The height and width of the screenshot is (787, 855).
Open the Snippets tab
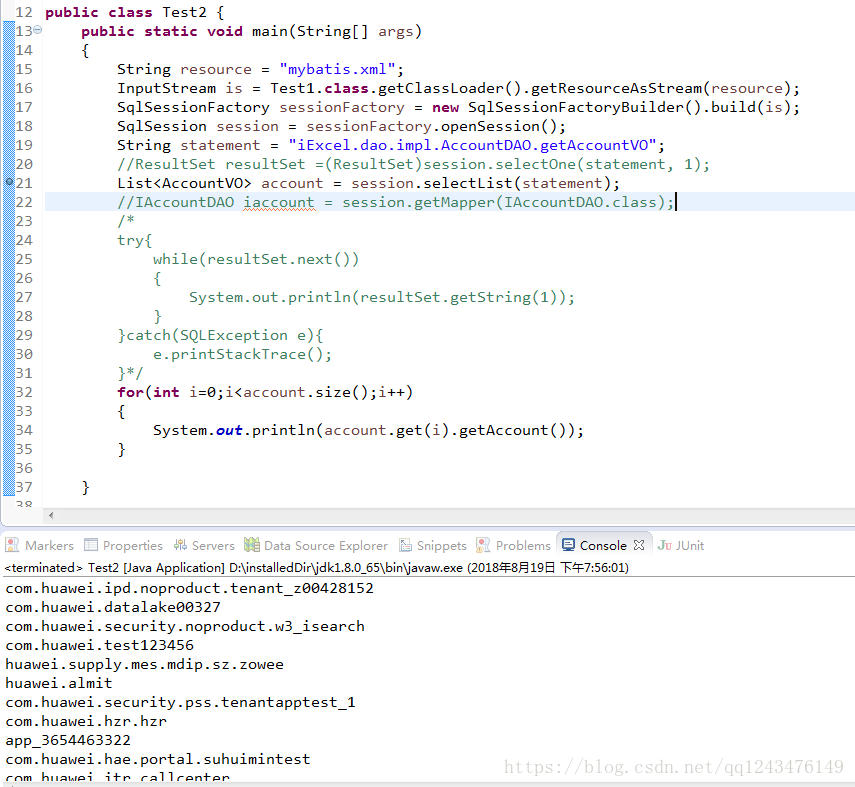tap(442, 545)
